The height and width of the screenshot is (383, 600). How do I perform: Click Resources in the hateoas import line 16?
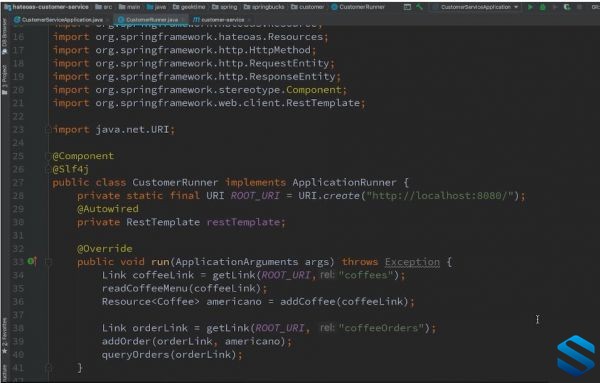coord(295,37)
